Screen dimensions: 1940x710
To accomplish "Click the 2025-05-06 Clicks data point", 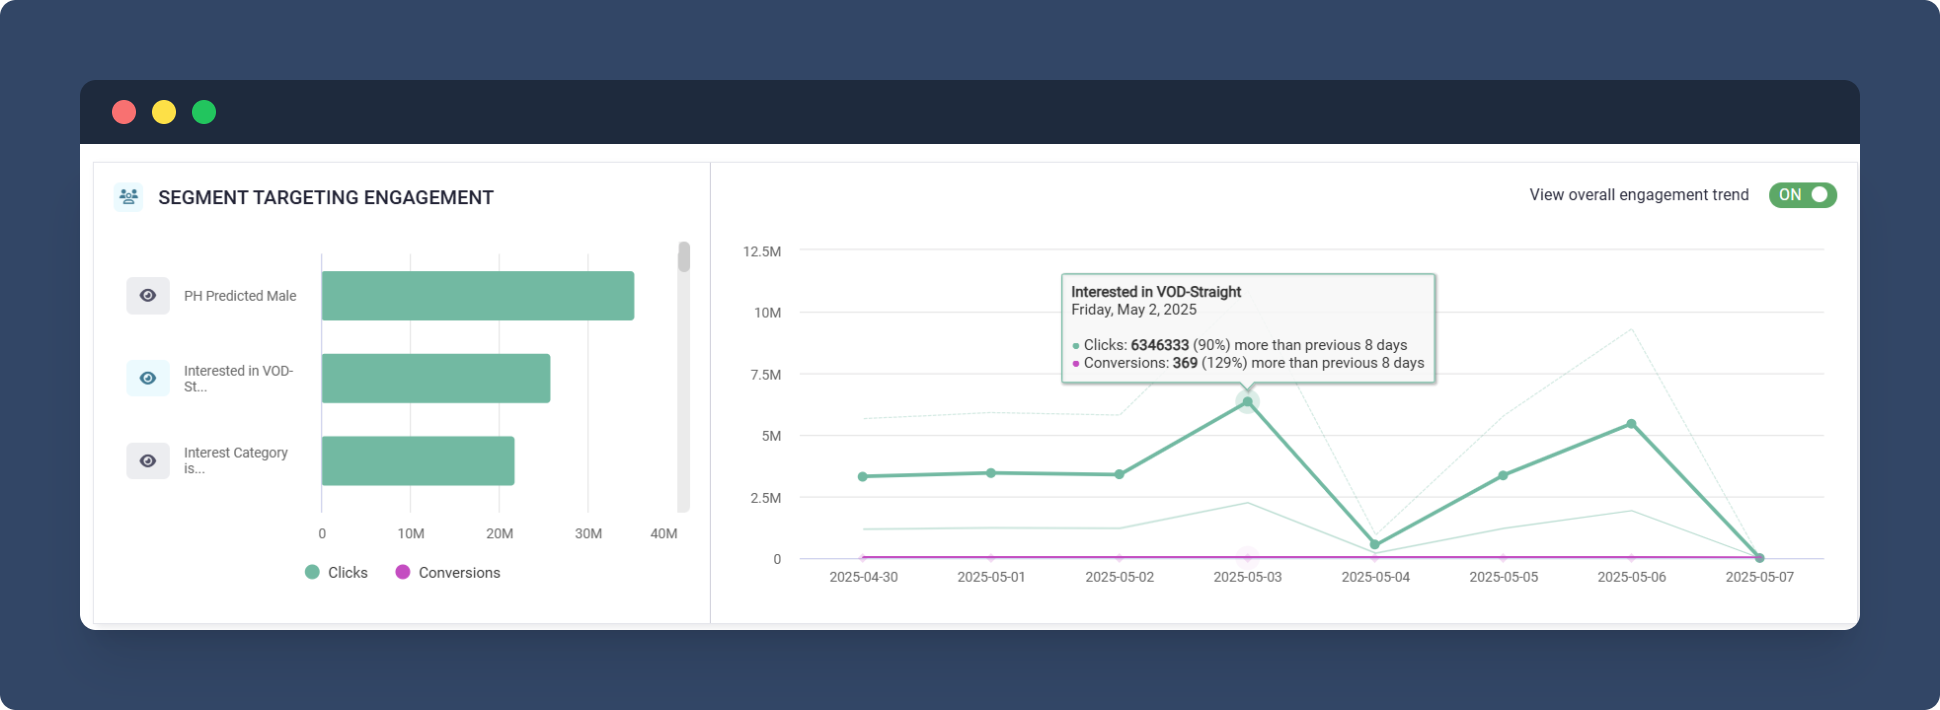I will pyautogui.click(x=1631, y=424).
